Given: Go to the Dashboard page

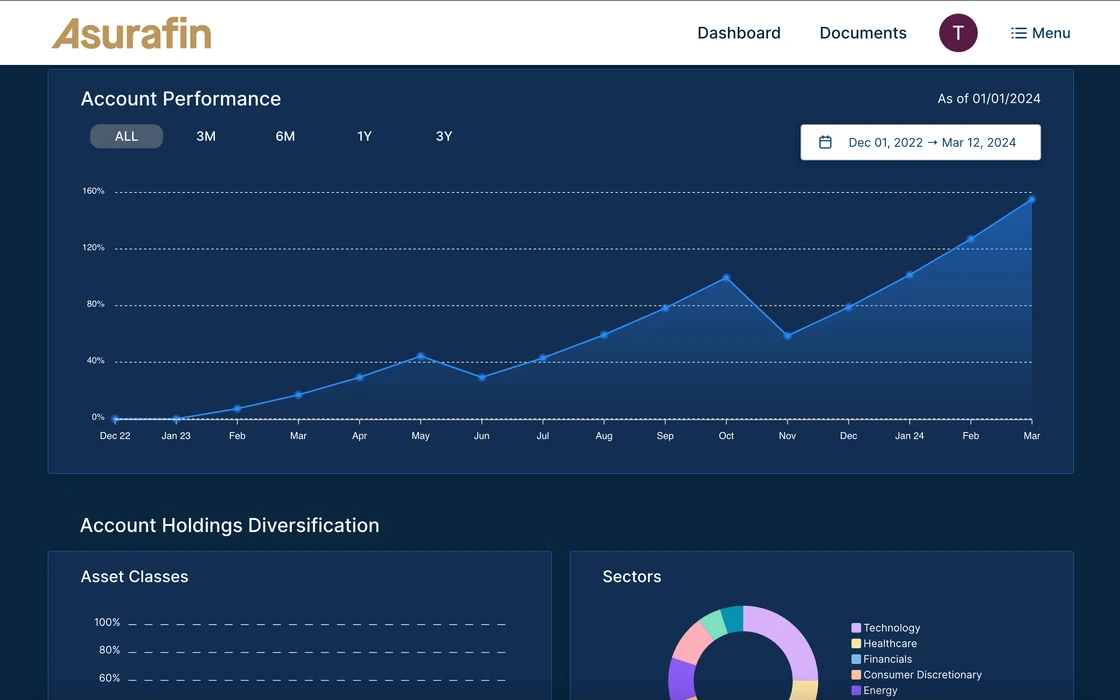Looking at the screenshot, I should (x=739, y=33).
